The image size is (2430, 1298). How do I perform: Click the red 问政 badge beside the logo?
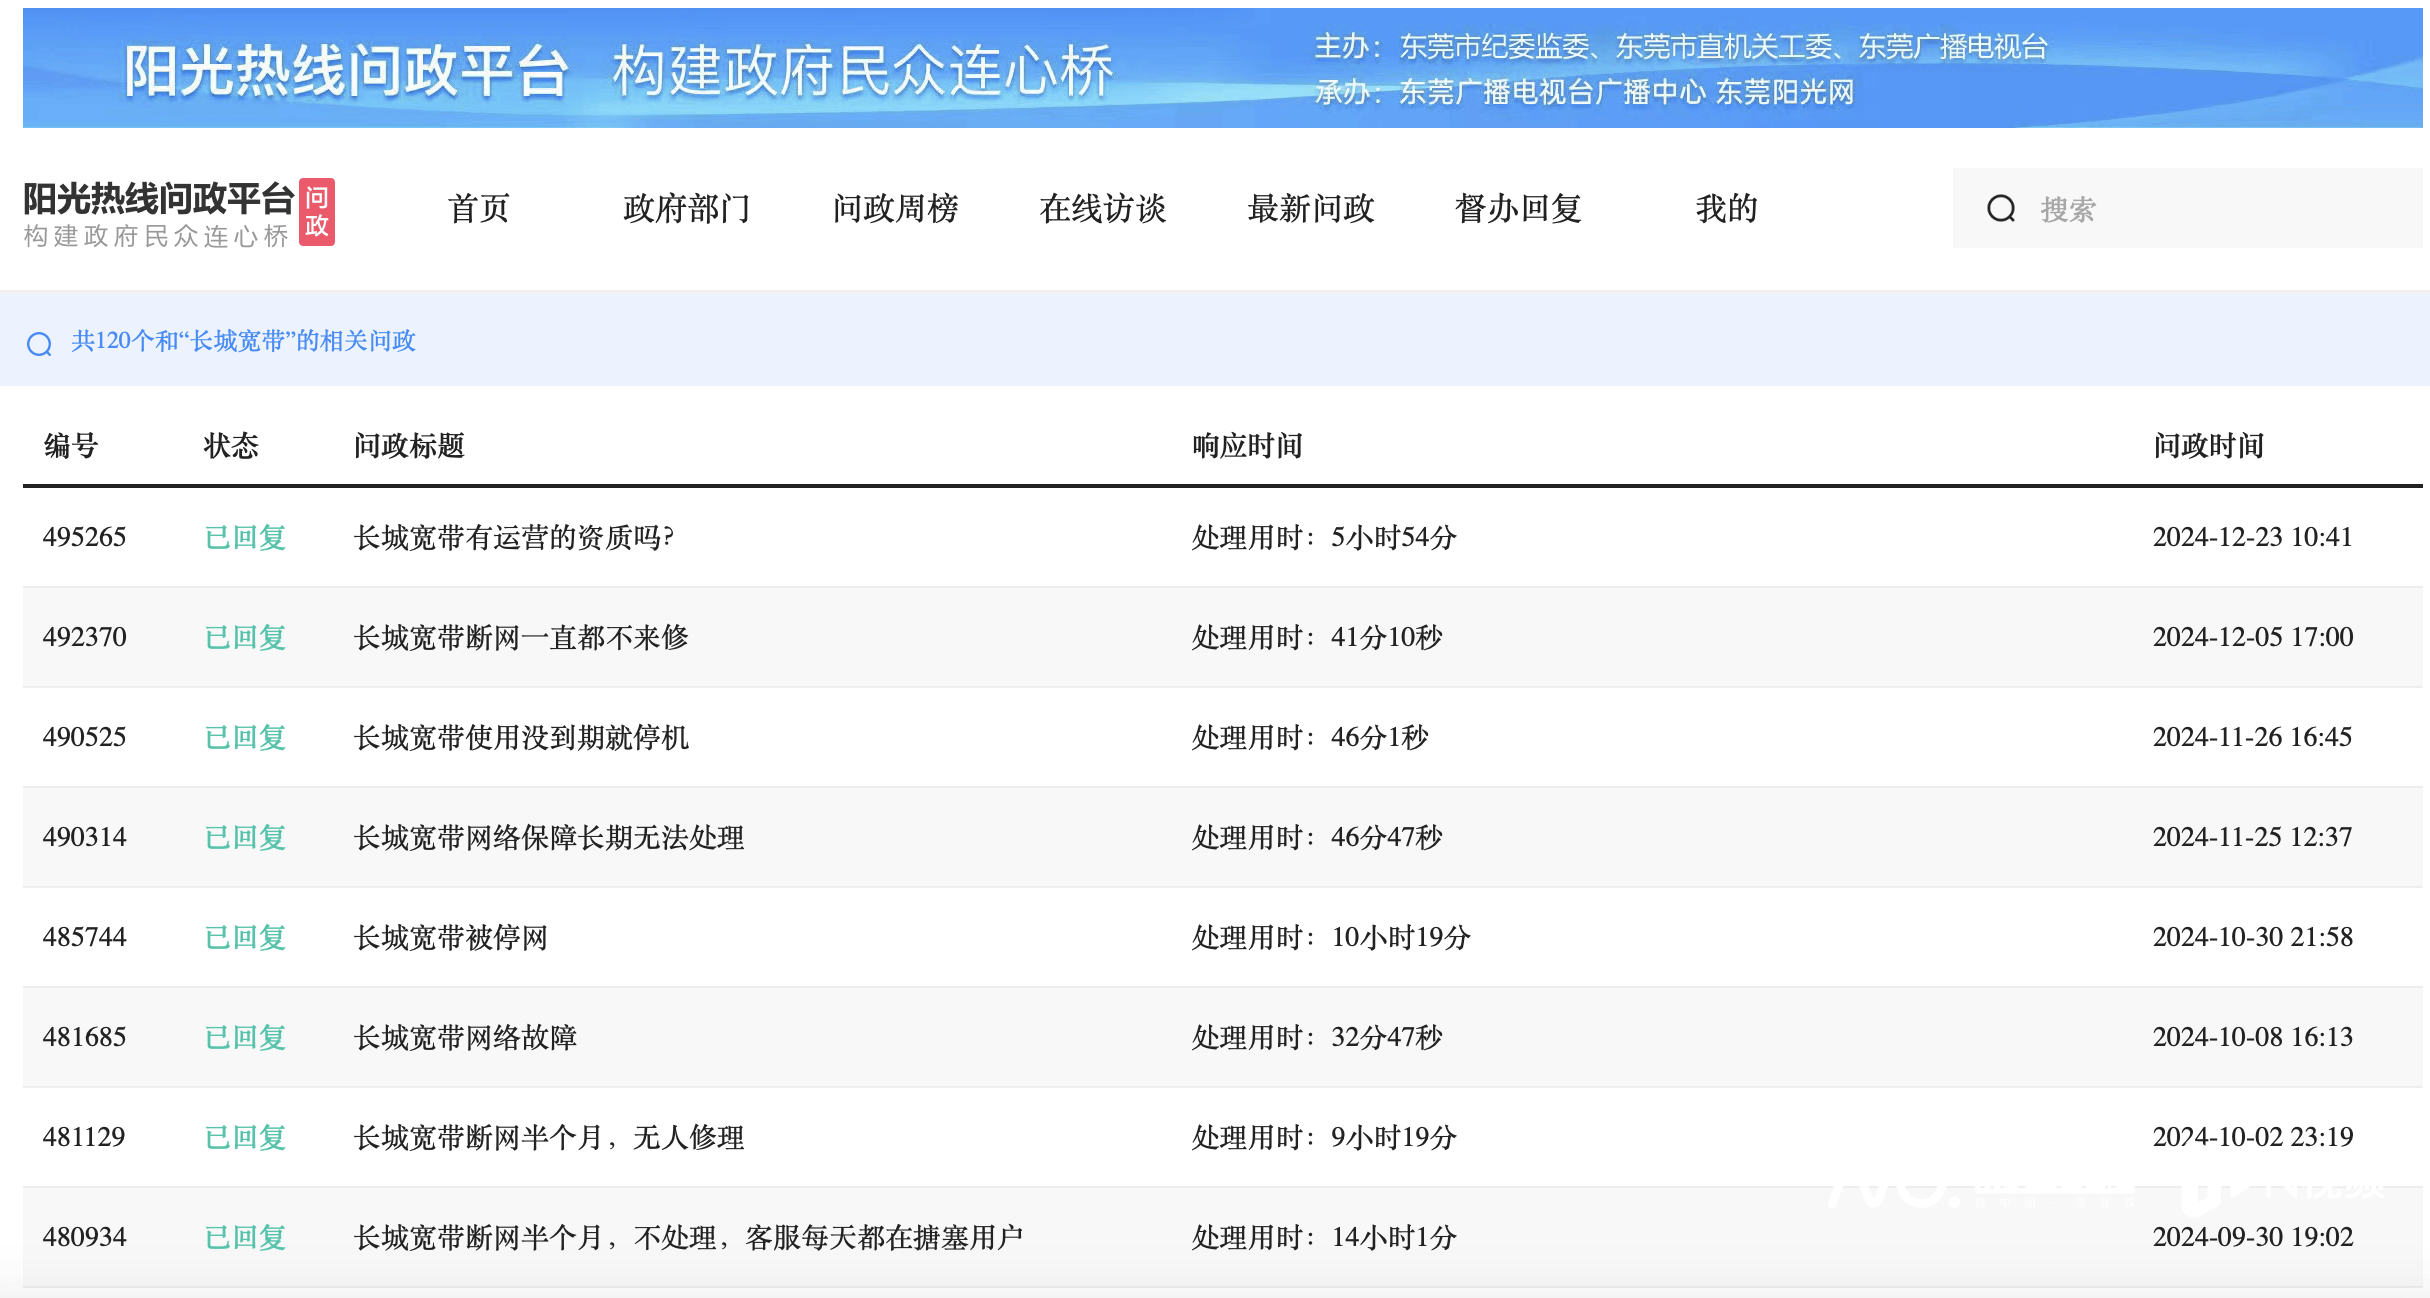(322, 212)
